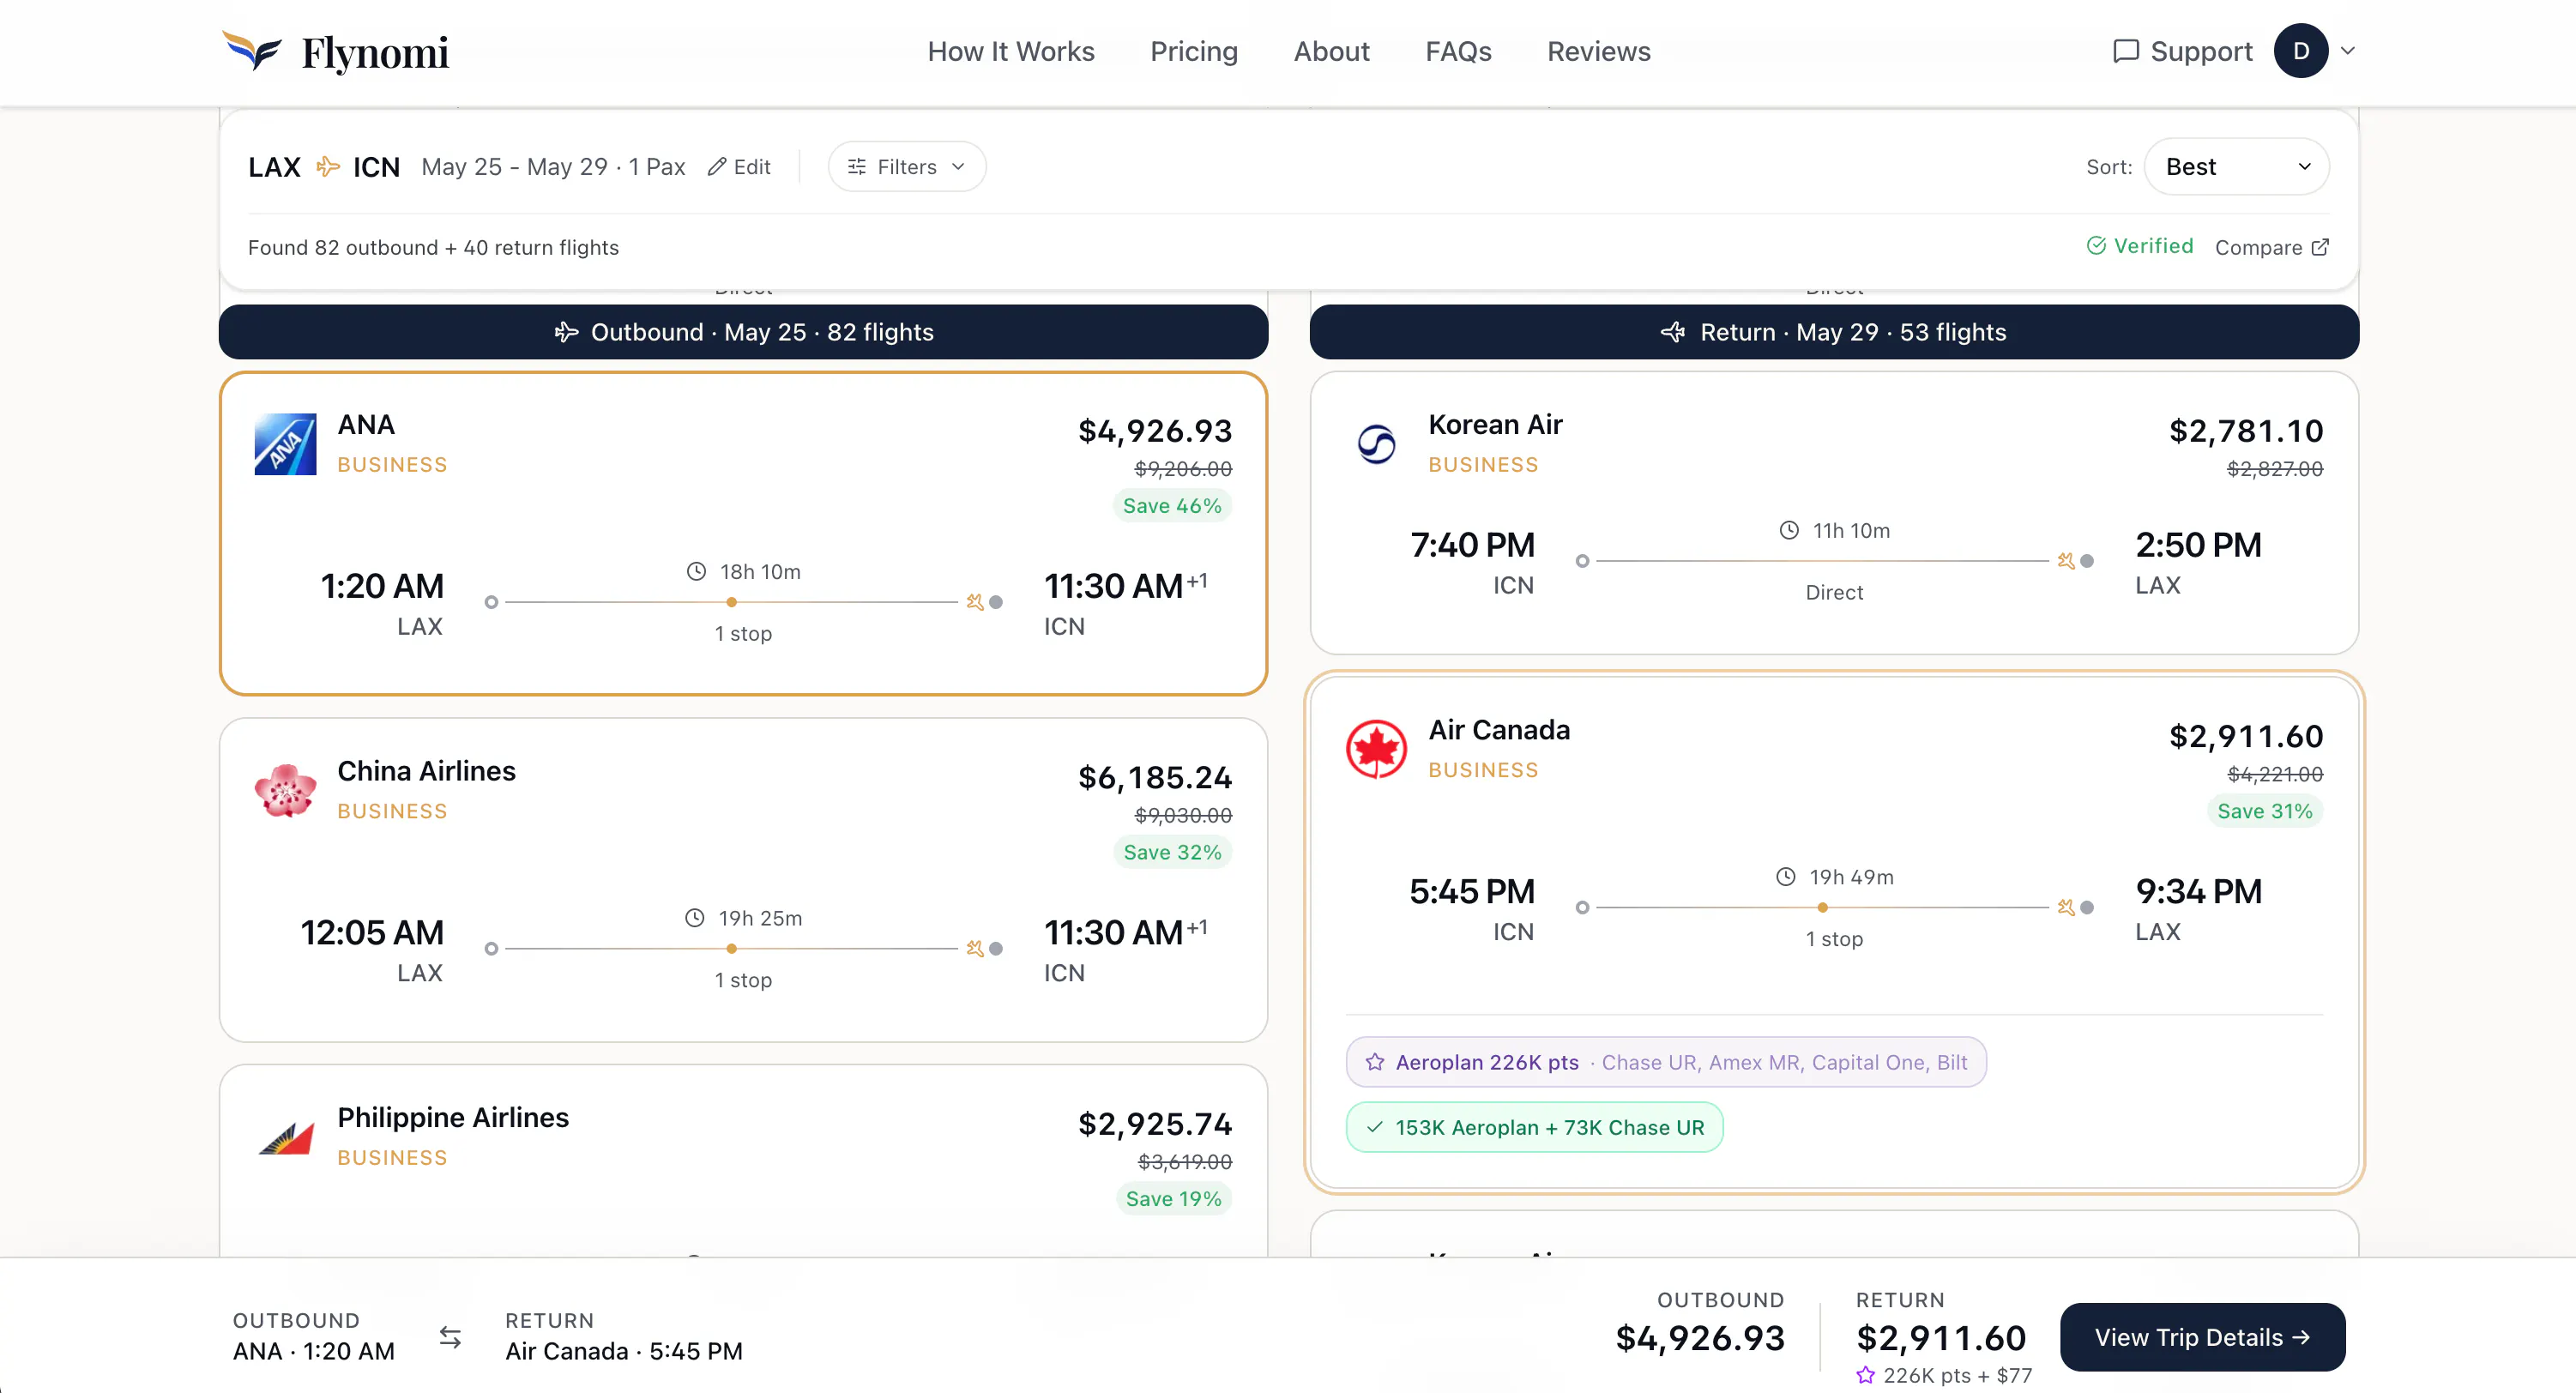2576x1393 pixels.
Task: Click the 1 stop label on ANA flight
Action: click(x=743, y=634)
